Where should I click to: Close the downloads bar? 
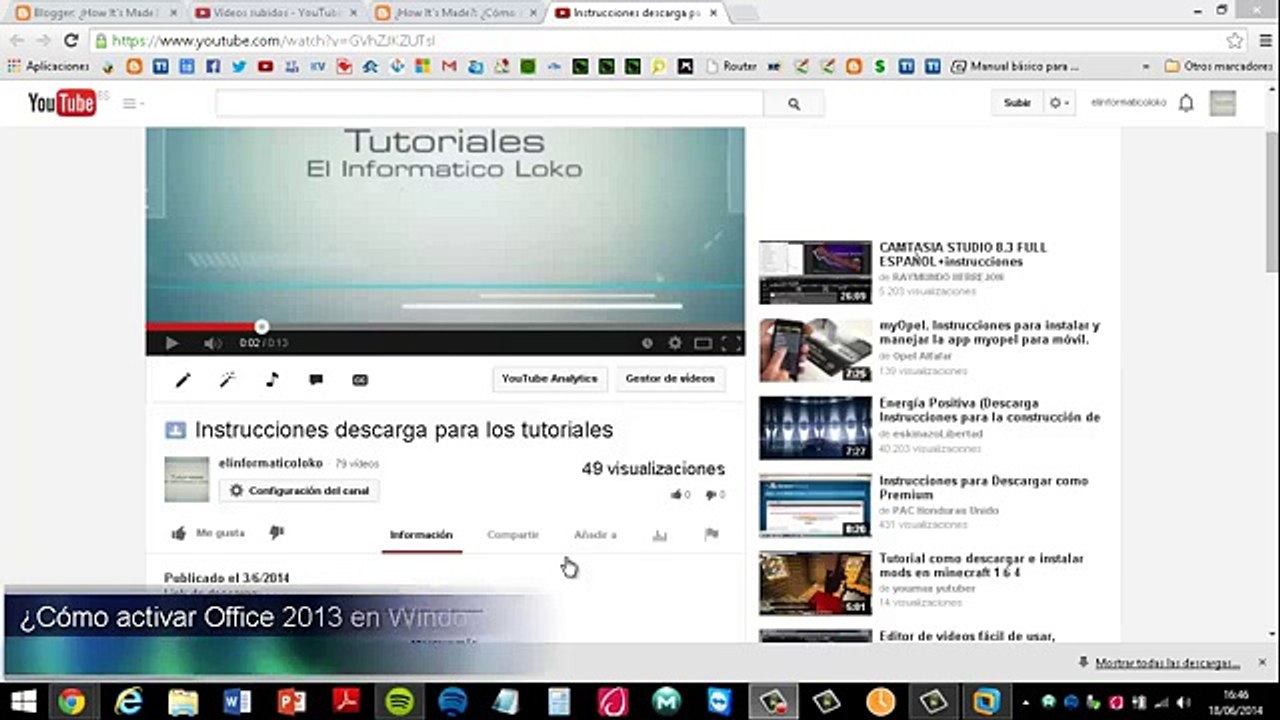[x=1263, y=663]
